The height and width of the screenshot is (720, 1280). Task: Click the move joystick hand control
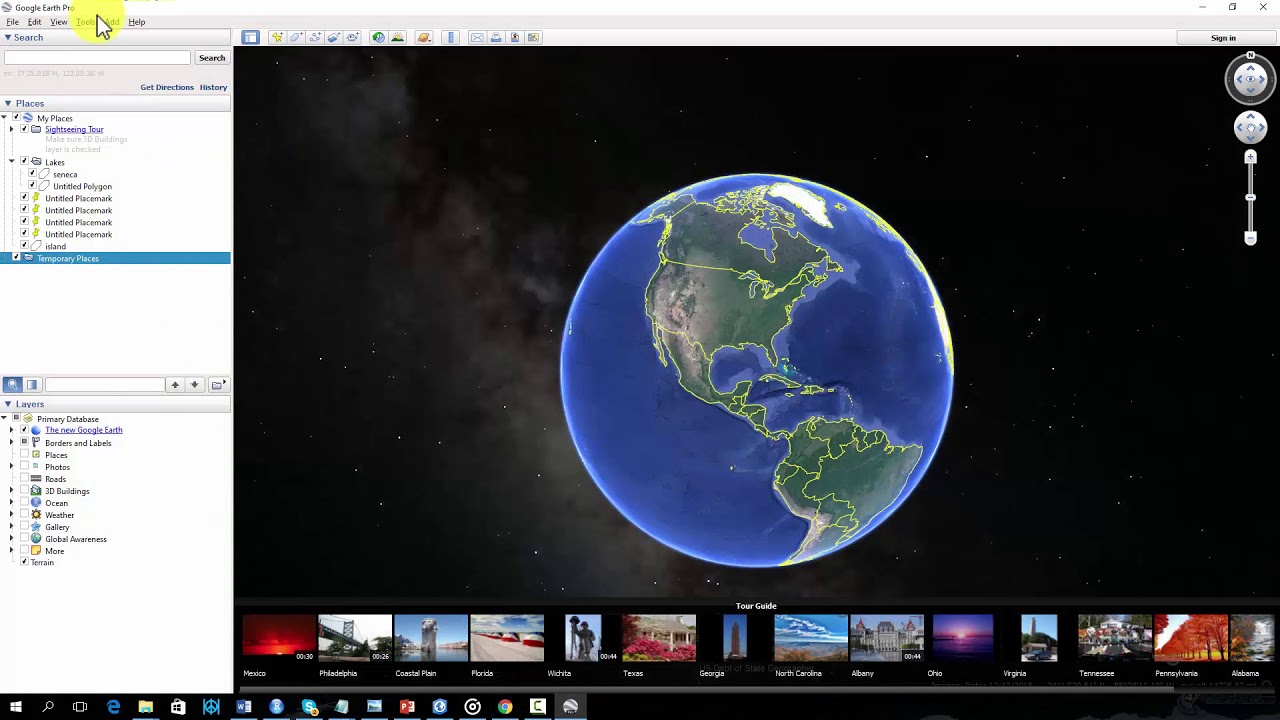click(x=1250, y=127)
